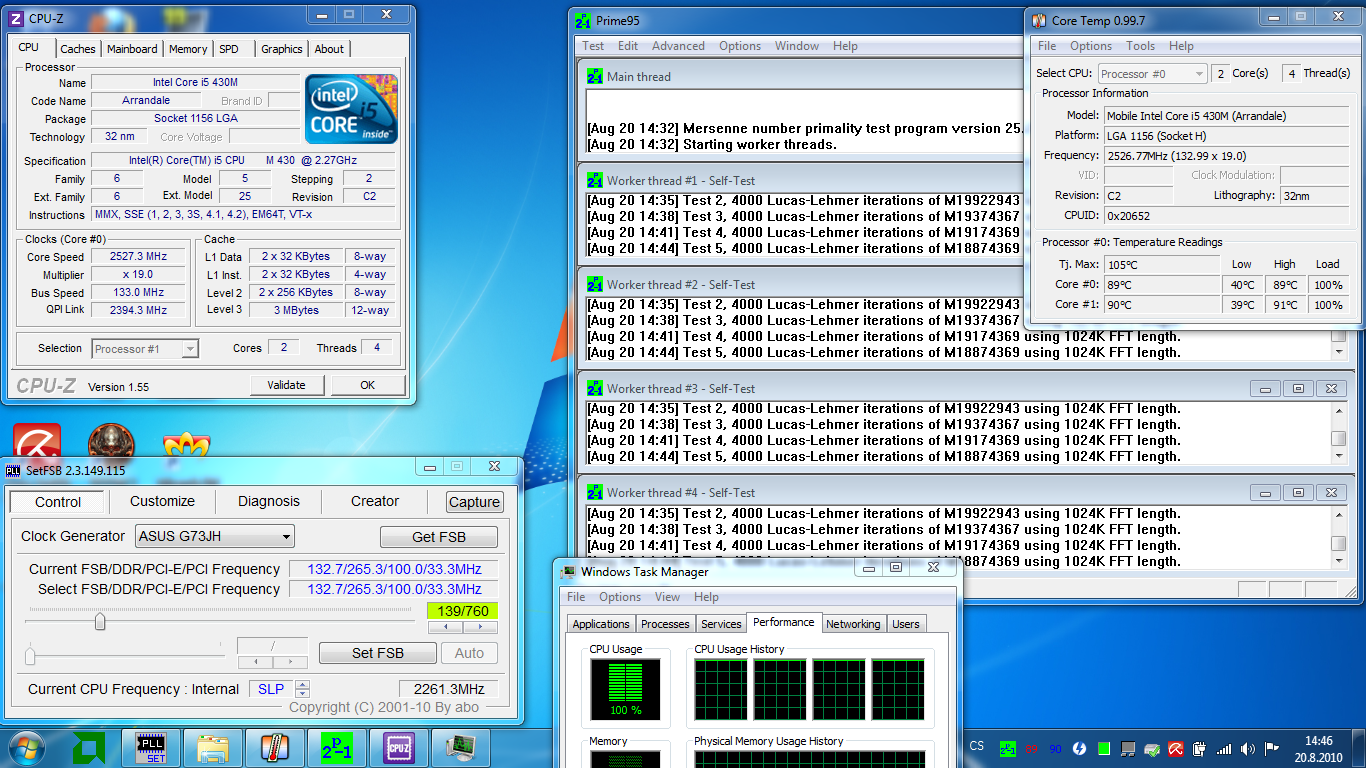Open View menu in Windows Task Manager
The width and height of the screenshot is (1366, 768).
[667, 597]
